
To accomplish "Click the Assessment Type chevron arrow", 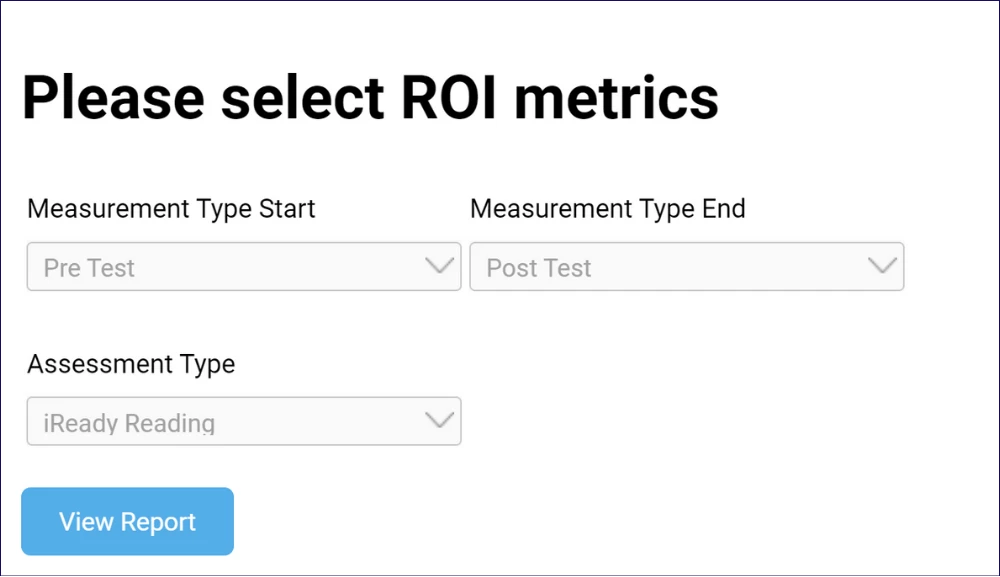I will pyautogui.click(x=439, y=420).
